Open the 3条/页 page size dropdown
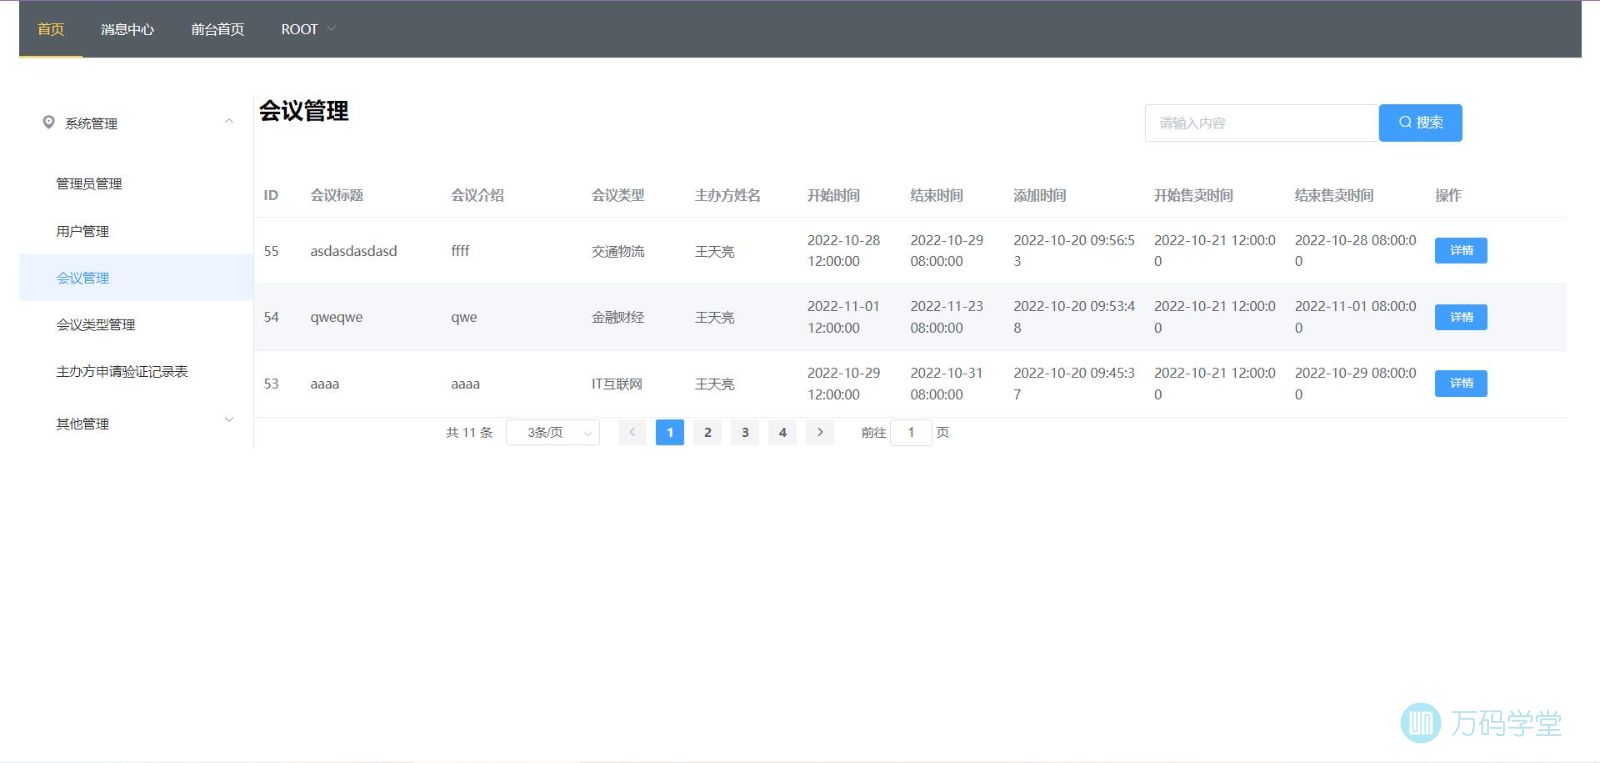The image size is (1600, 763). (x=553, y=432)
